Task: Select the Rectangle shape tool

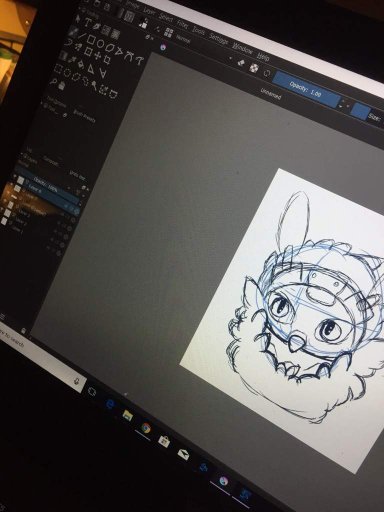Action: click(91, 40)
